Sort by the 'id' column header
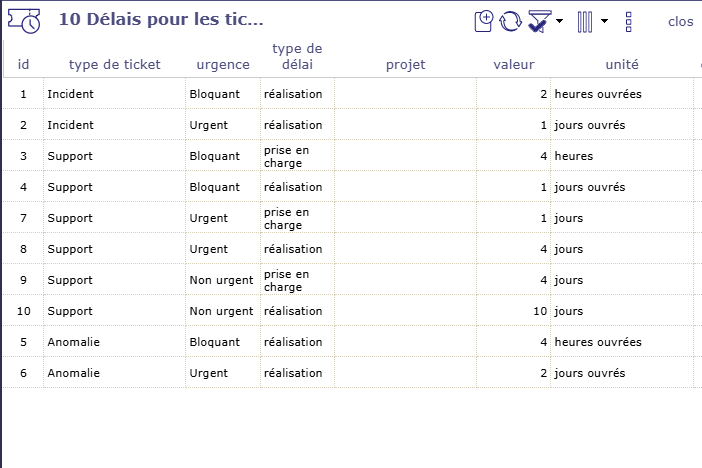Screen dimensions: 702x468 (24, 64)
